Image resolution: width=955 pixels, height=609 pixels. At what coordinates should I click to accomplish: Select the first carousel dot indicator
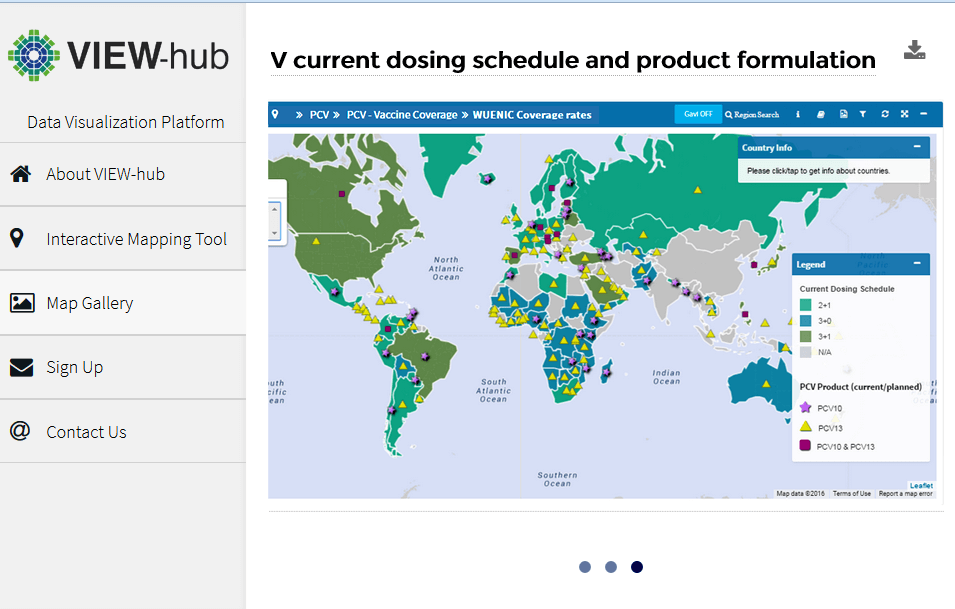click(585, 567)
